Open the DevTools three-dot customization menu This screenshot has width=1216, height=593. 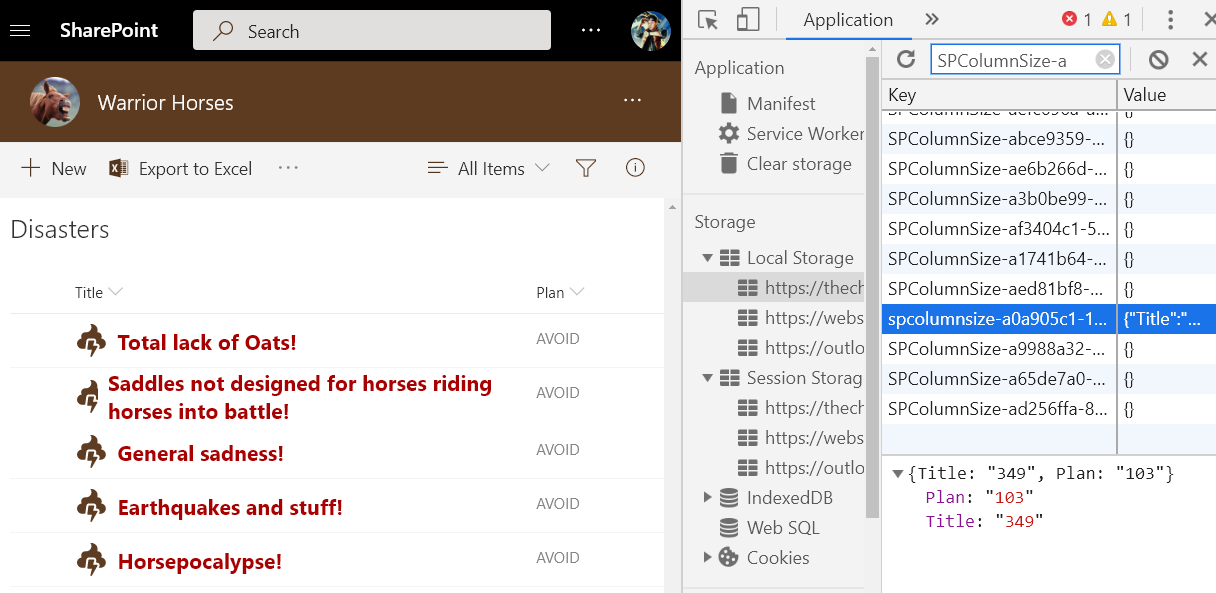[x=1170, y=19]
